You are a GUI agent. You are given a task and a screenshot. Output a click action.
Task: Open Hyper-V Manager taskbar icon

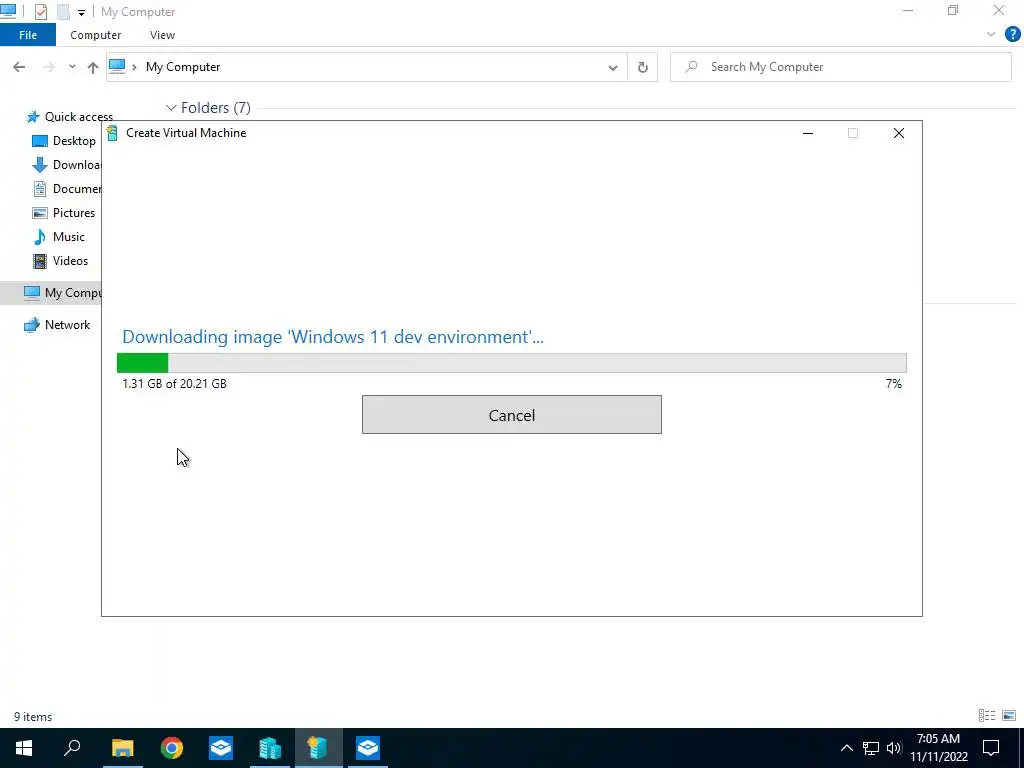[x=270, y=748]
